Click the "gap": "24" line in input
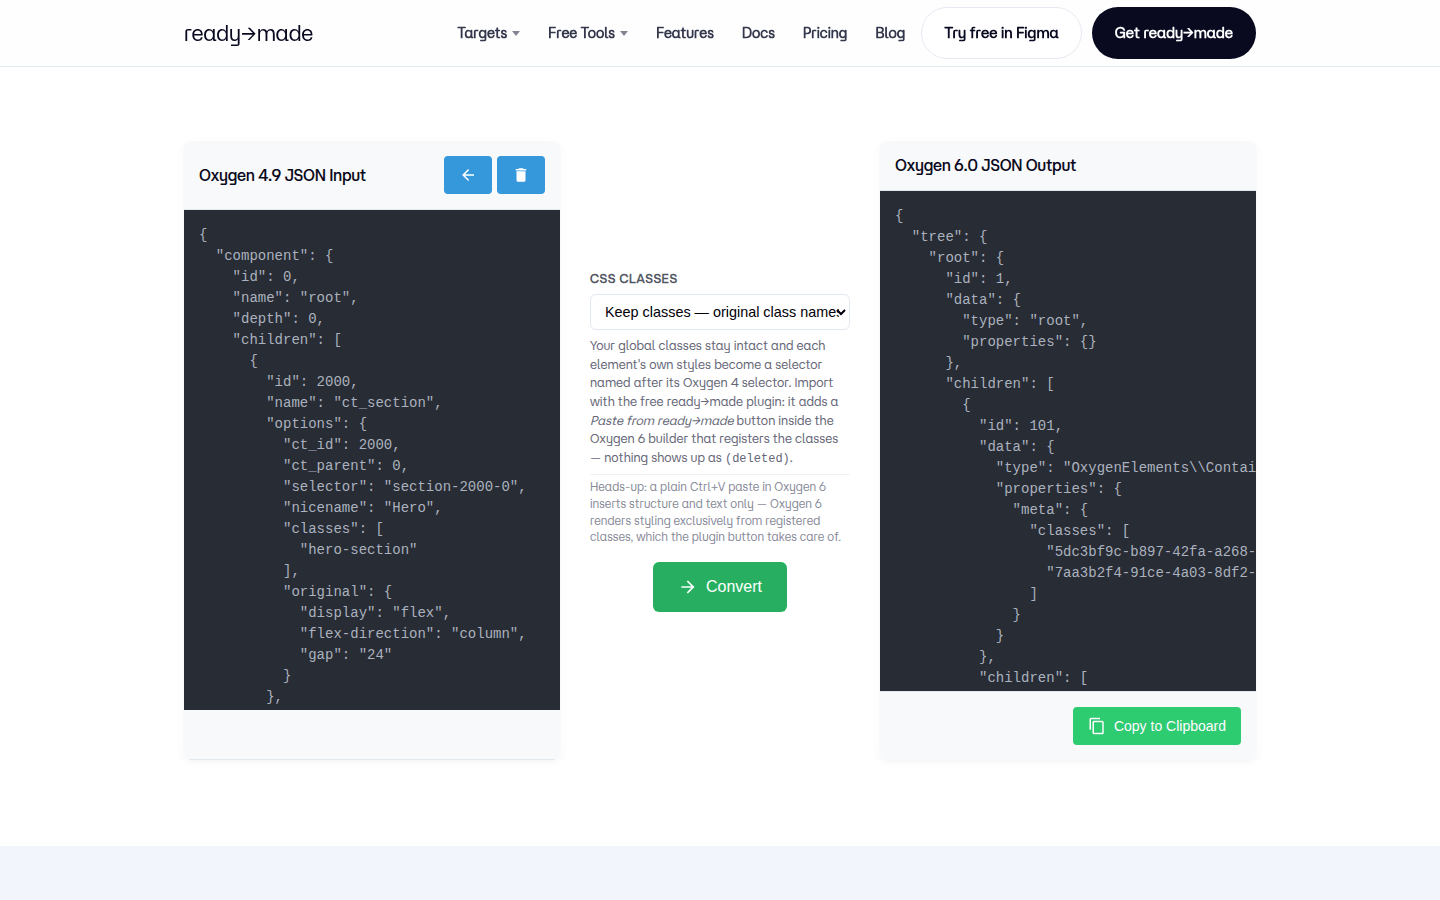 coord(346,654)
